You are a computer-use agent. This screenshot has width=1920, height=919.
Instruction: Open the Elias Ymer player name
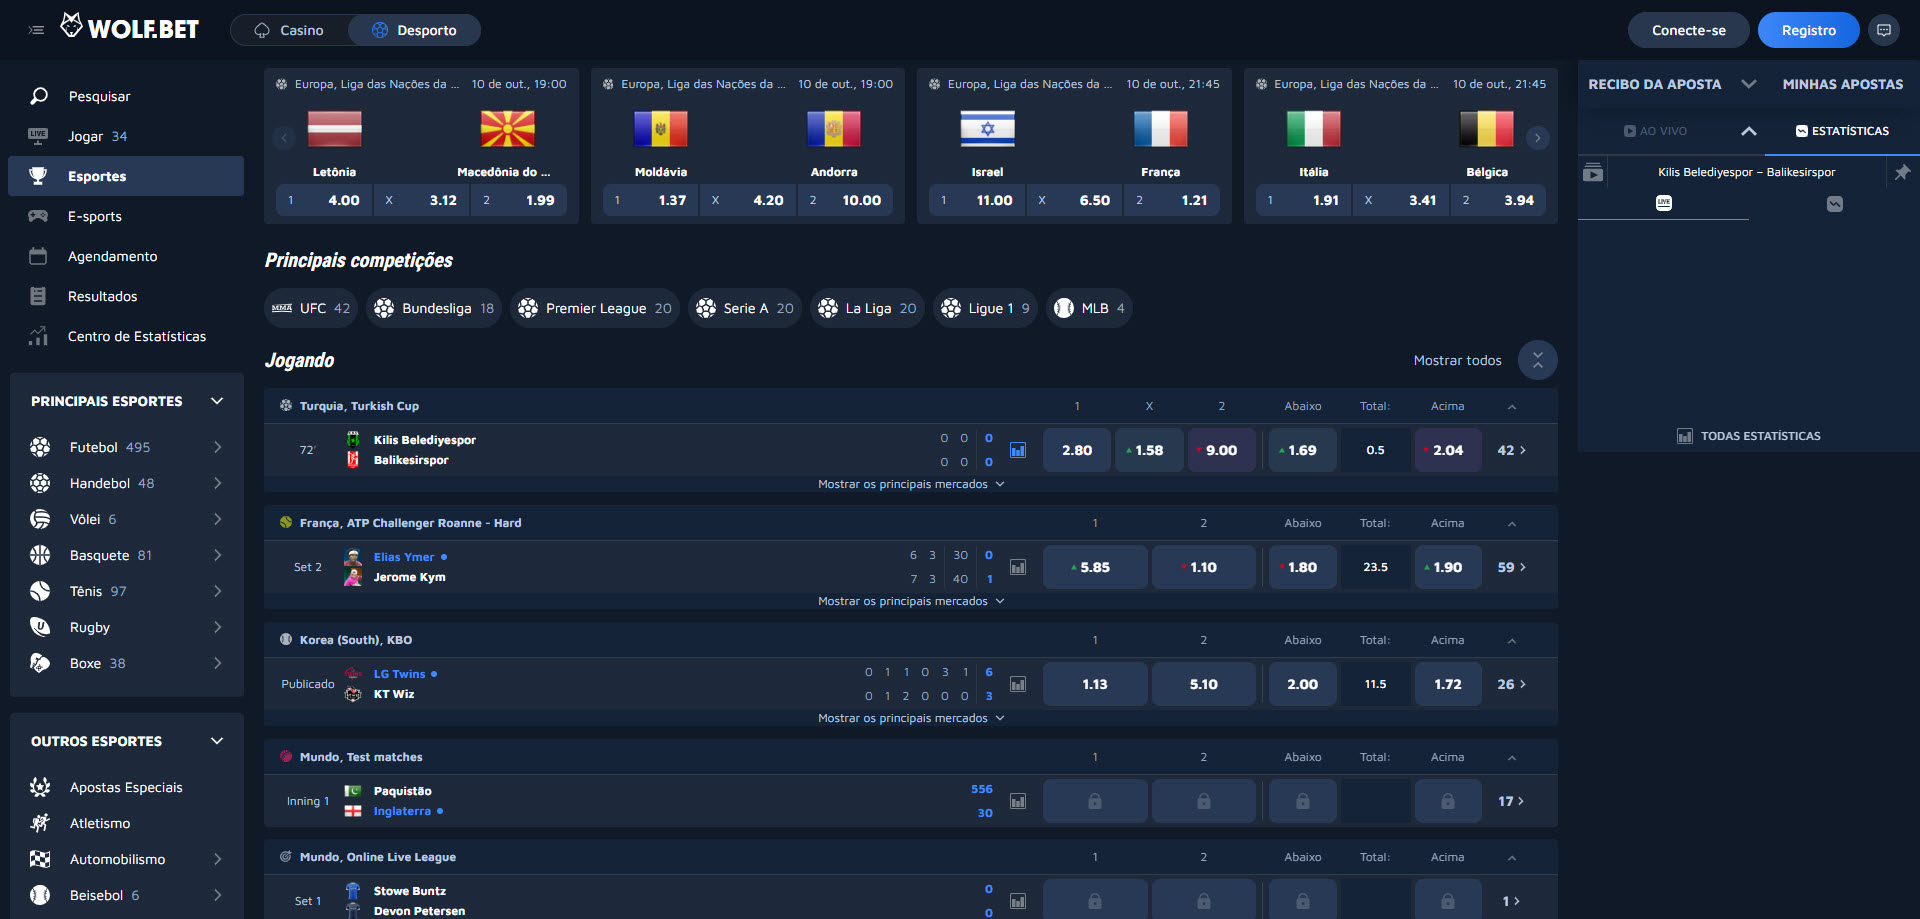point(404,557)
